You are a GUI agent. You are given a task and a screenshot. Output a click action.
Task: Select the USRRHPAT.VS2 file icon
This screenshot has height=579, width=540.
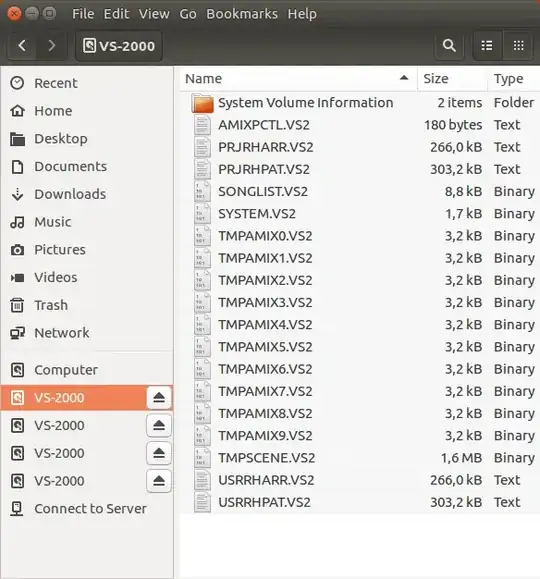[x=202, y=502]
